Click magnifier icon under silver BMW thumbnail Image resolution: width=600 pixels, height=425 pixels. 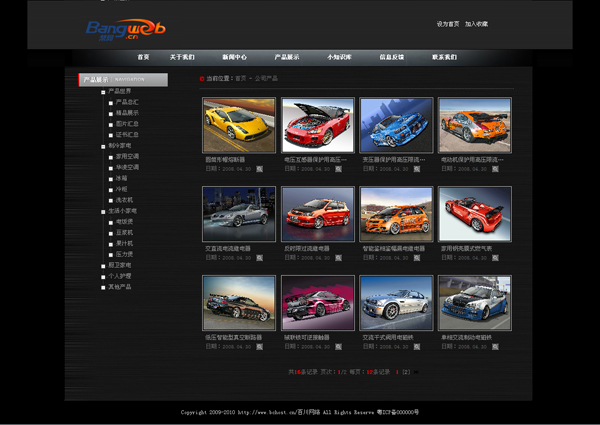tap(416, 348)
